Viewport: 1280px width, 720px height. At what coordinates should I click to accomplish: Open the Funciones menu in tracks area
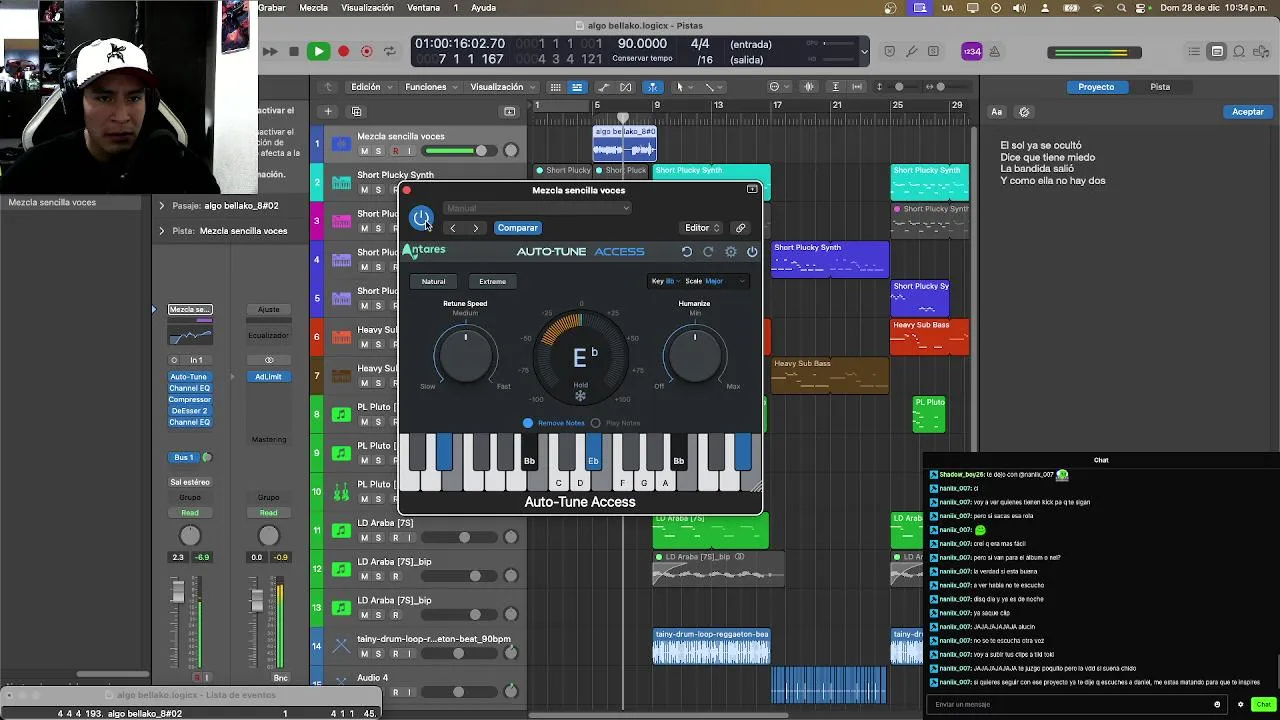pyautogui.click(x=431, y=87)
